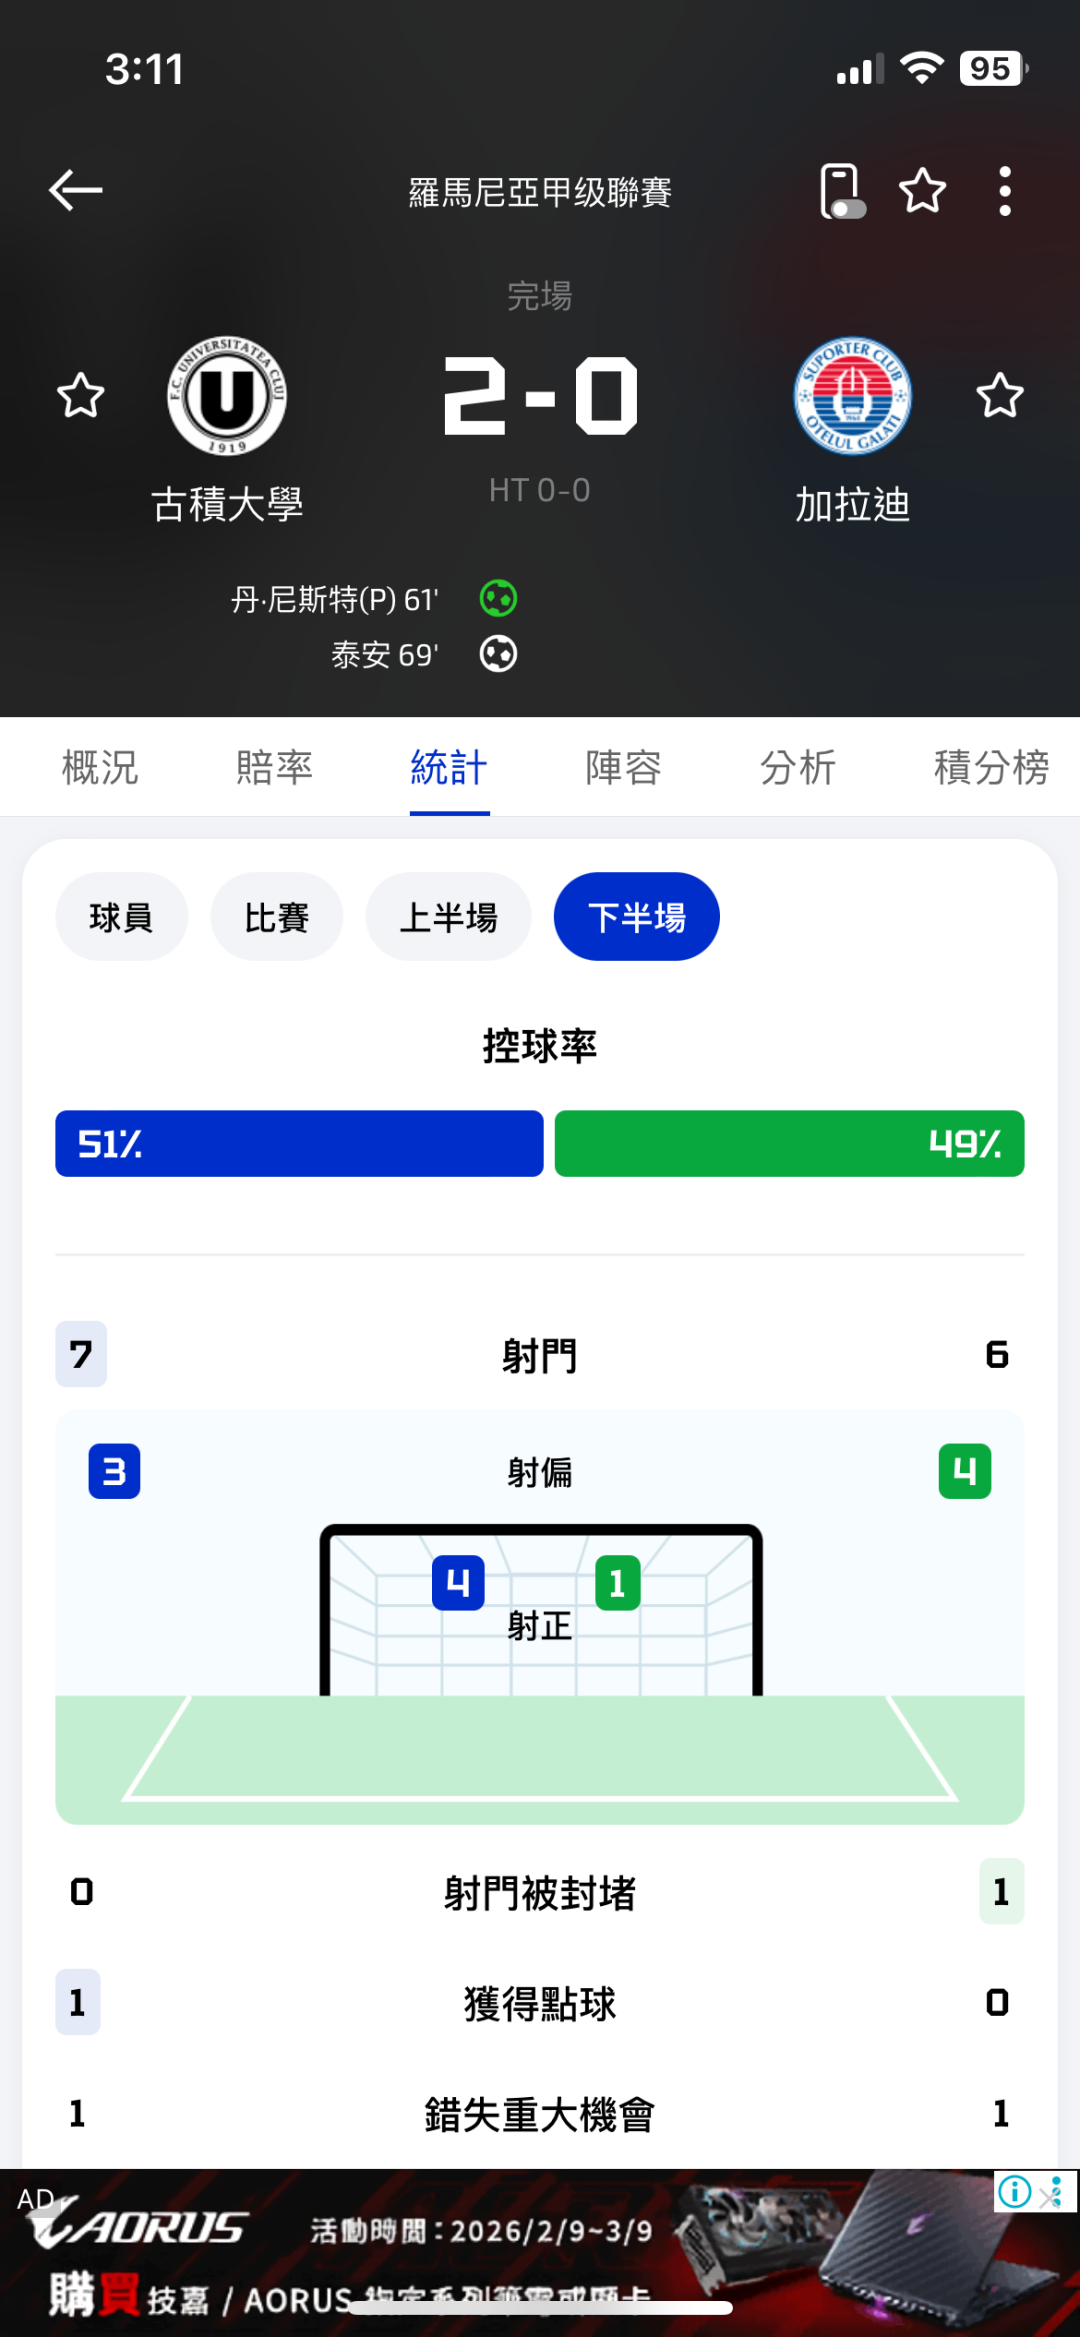The width and height of the screenshot is (1080, 2337).
Task: Tap the blue 51% possession bar
Action: point(299,1143)
